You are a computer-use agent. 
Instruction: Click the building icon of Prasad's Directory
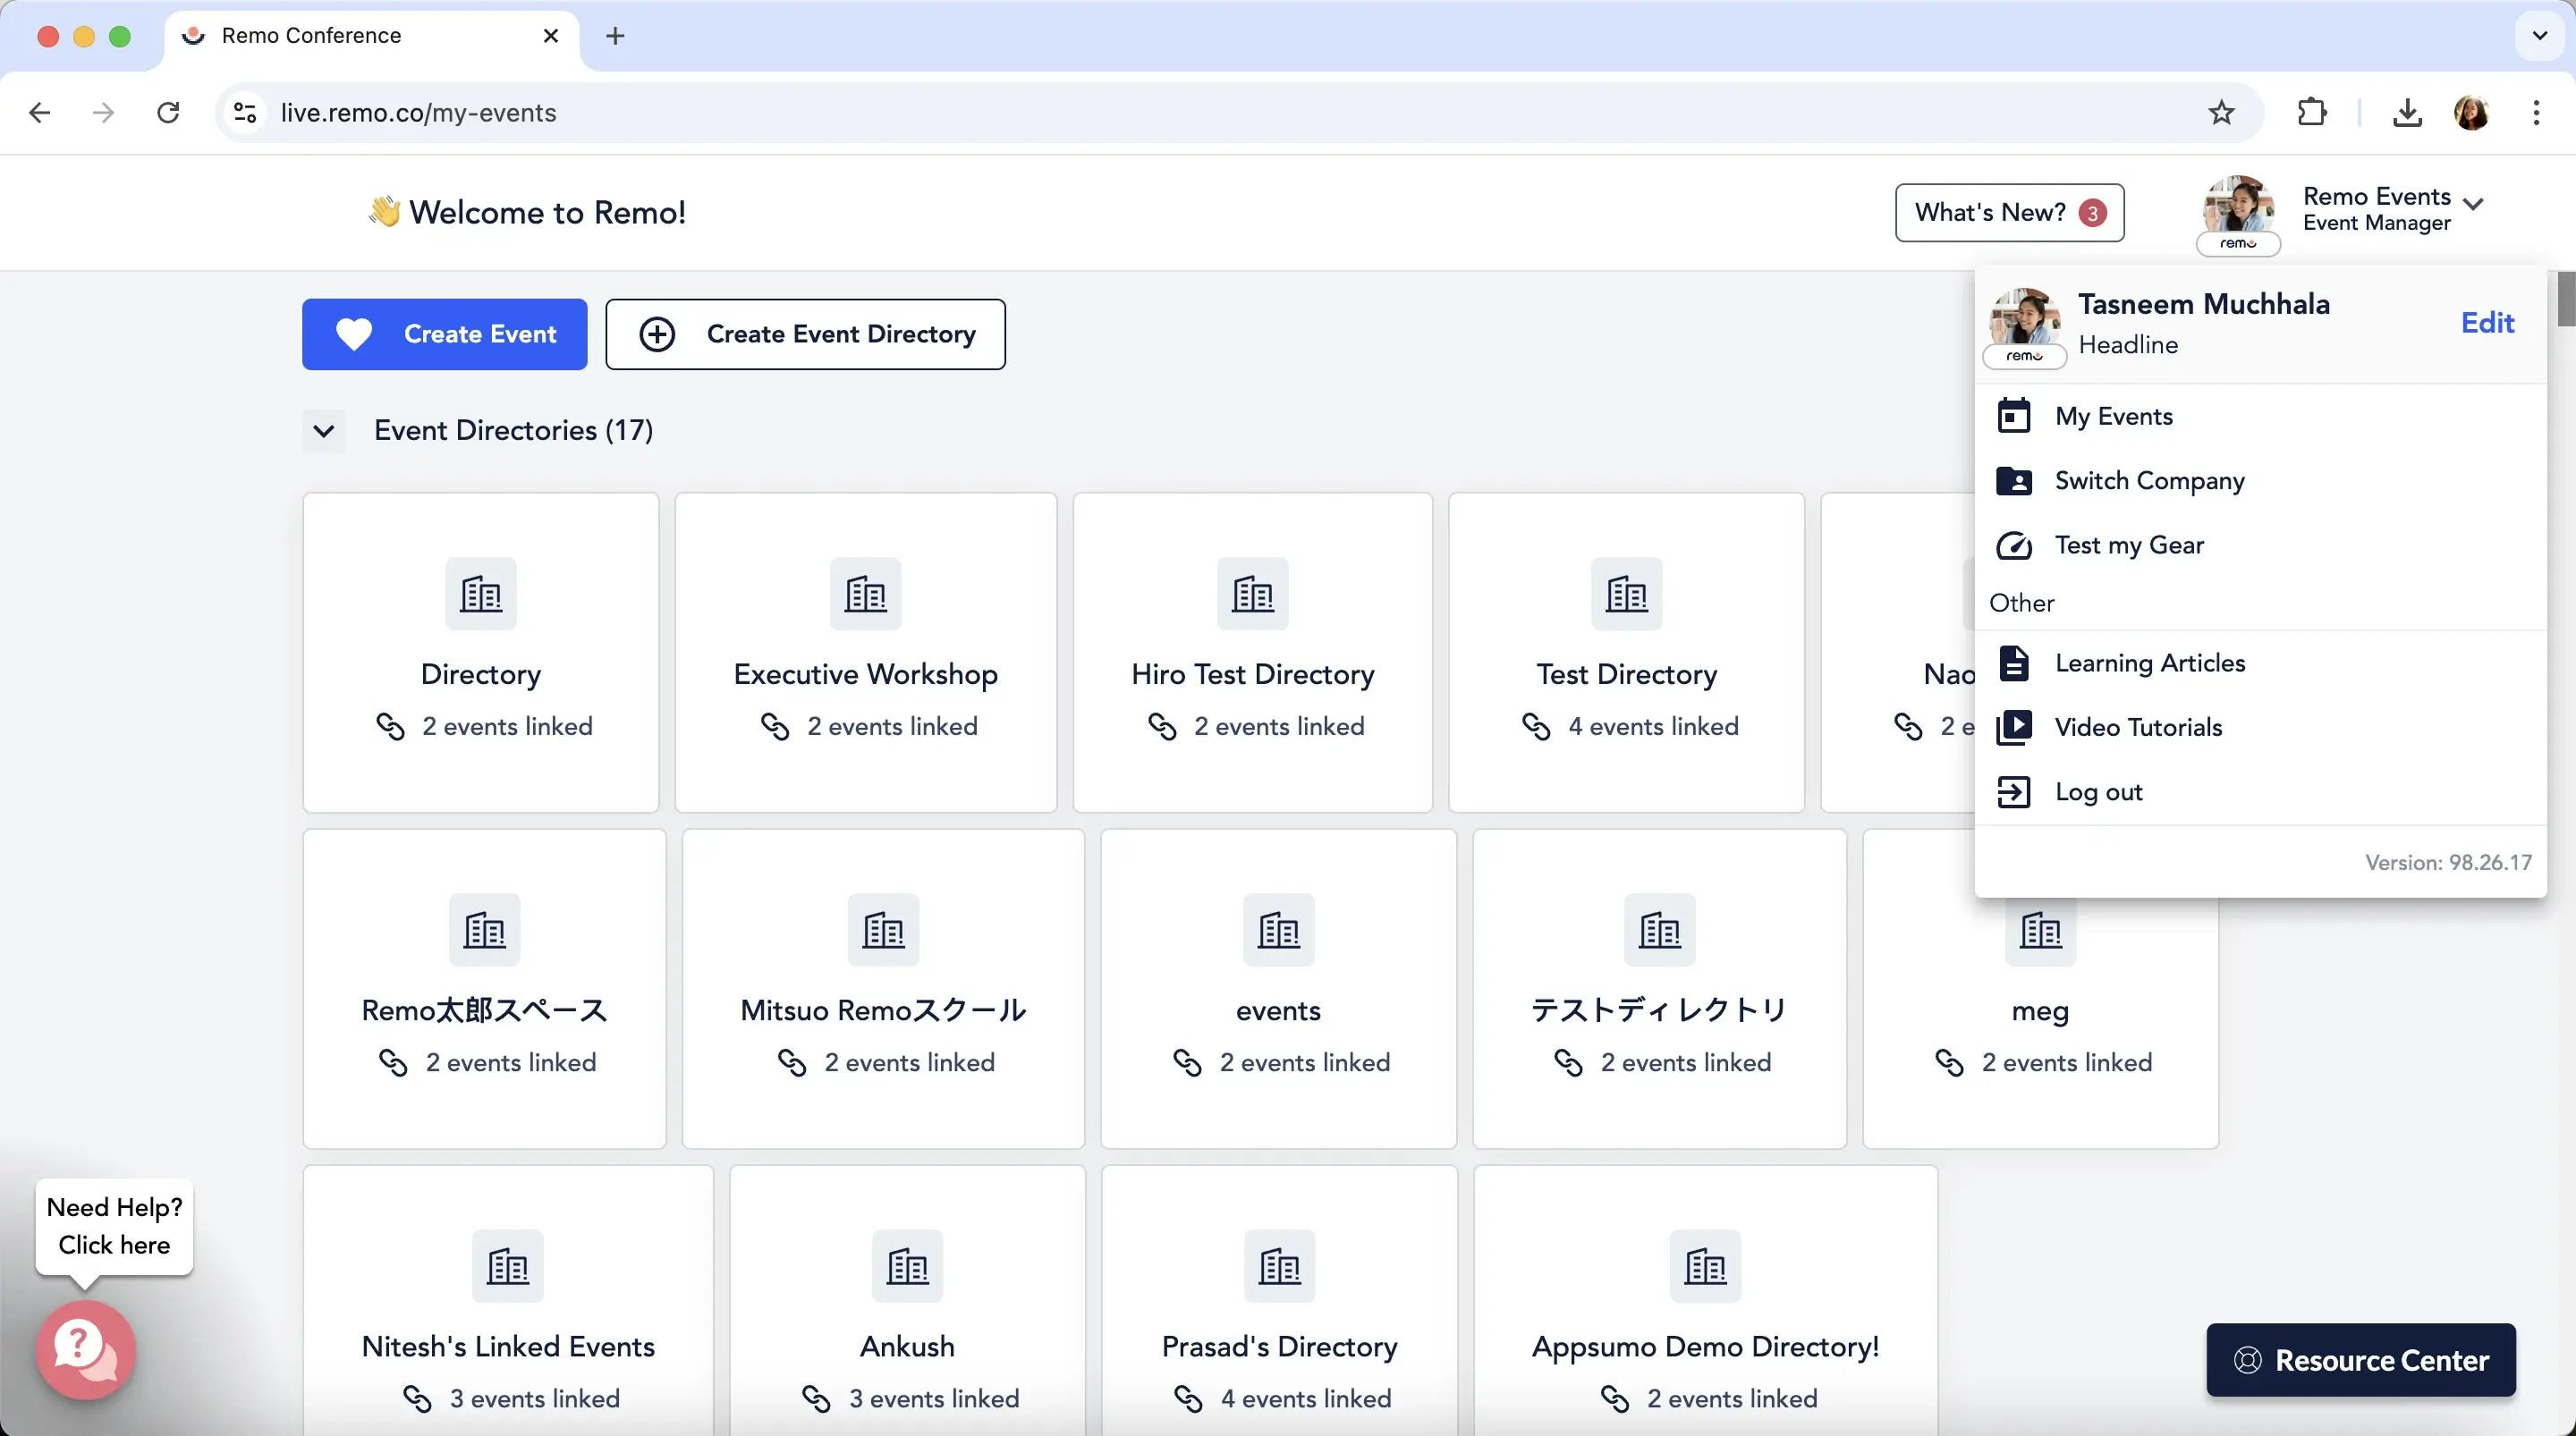[x=1280, y=1266]
